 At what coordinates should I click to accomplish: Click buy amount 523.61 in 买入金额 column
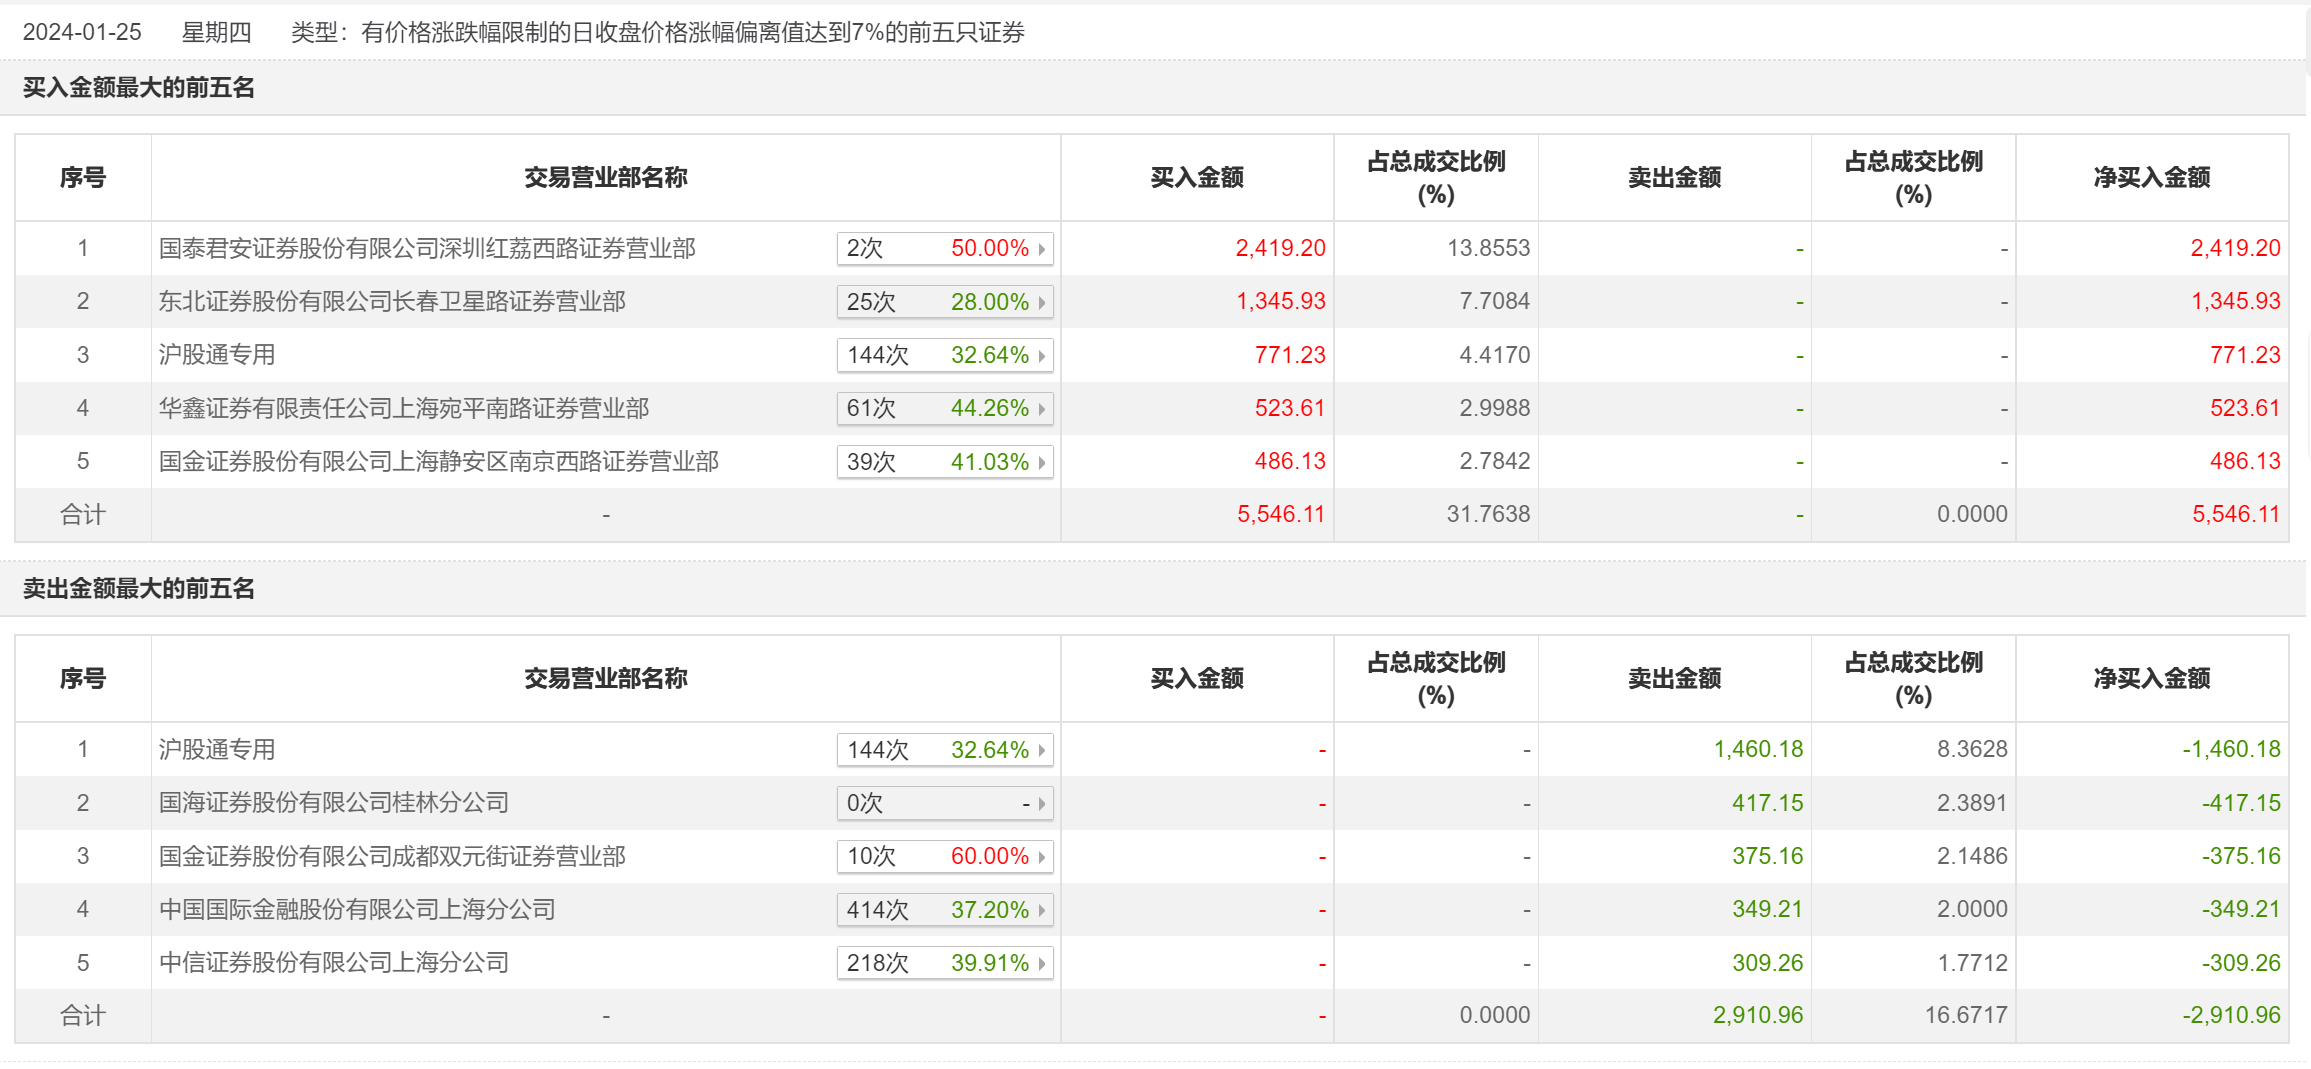(1290, 408)
